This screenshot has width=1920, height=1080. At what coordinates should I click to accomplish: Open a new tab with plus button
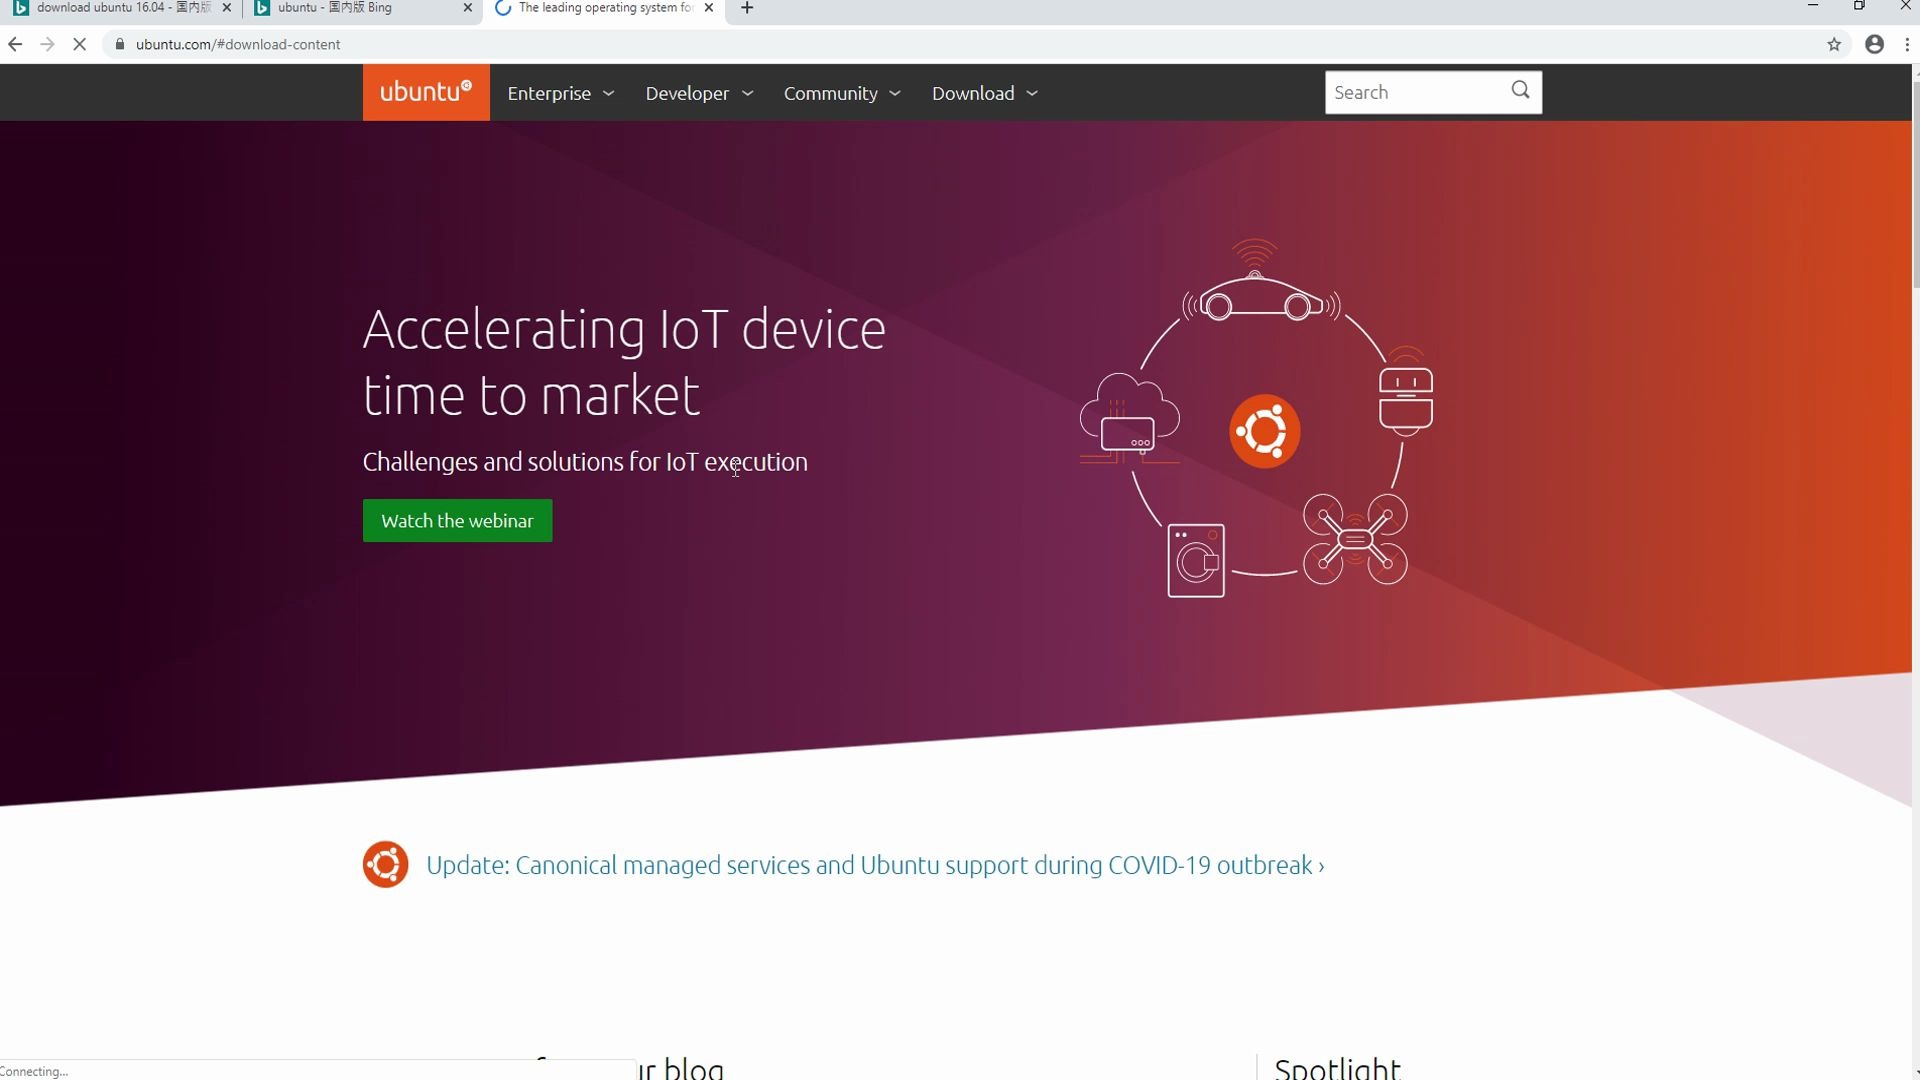click(747, 9)
